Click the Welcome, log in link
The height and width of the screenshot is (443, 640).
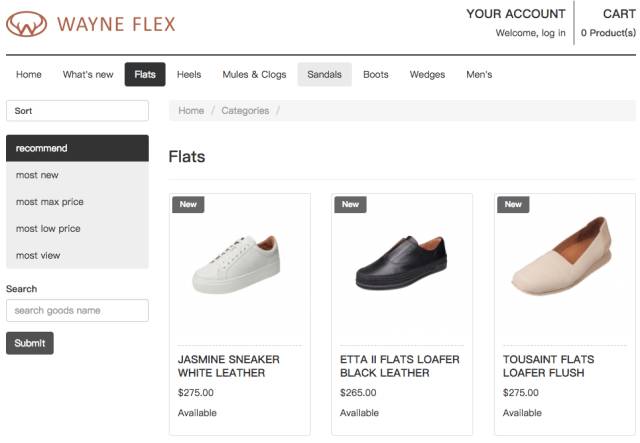pos(530,33)
